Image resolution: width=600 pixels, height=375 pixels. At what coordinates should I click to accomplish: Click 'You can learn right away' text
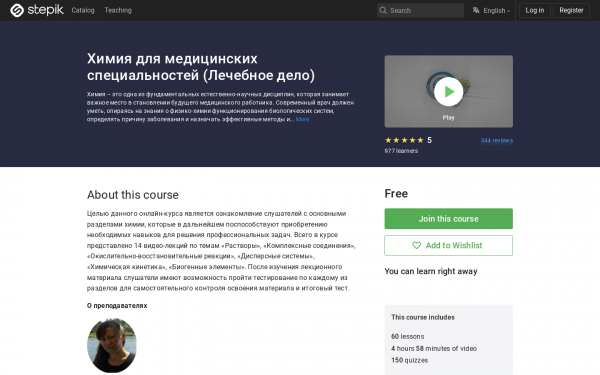[x=431, y=271]
